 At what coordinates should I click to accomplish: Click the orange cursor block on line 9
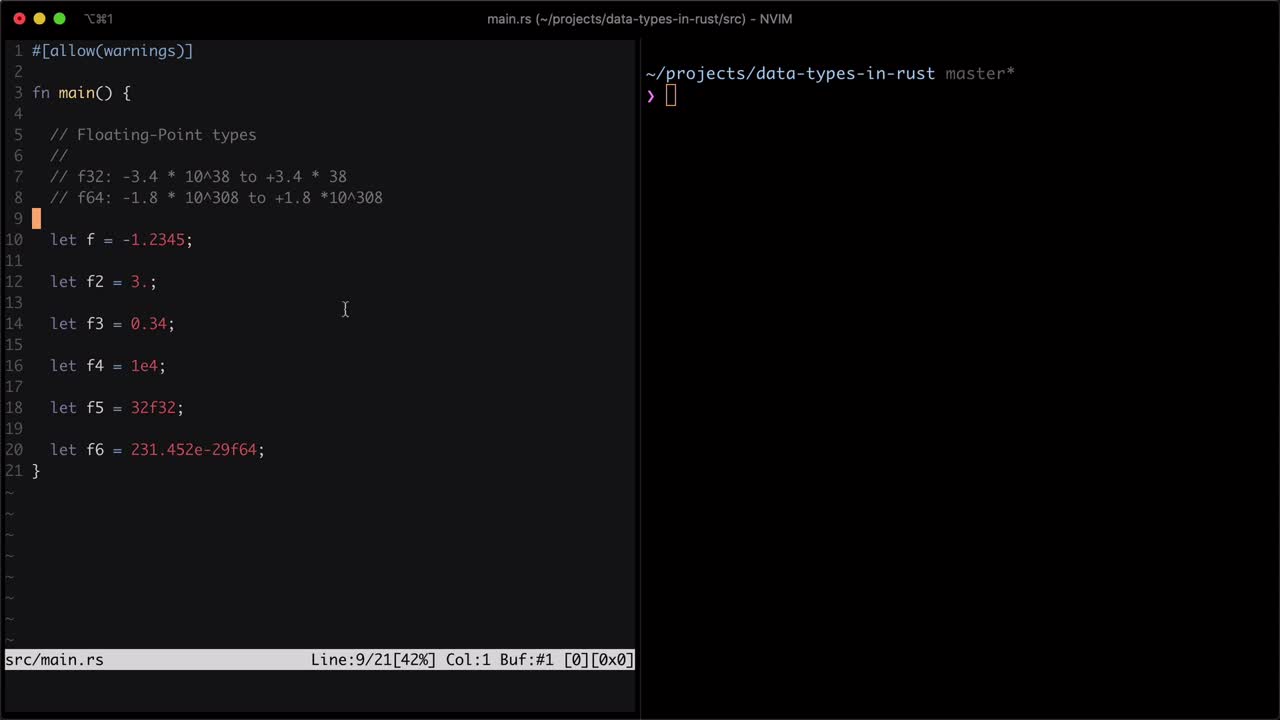pyautogui.click(x=36, y=219)
